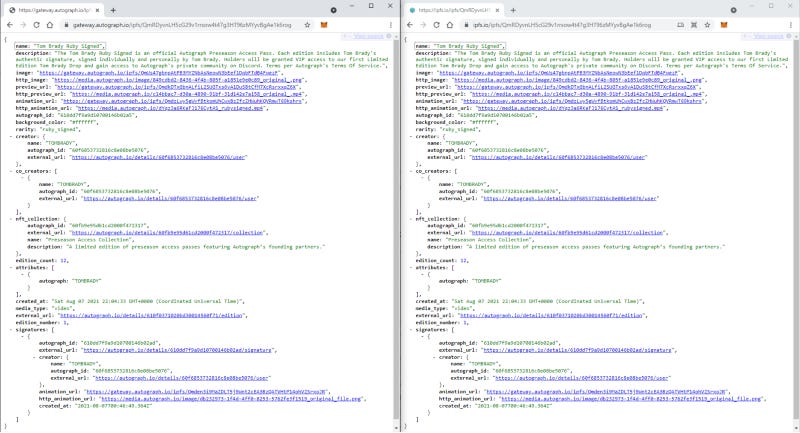Open home page in ipfs.io window
Viewport: 800px width, 433px height.
click(x=449, y=24)
